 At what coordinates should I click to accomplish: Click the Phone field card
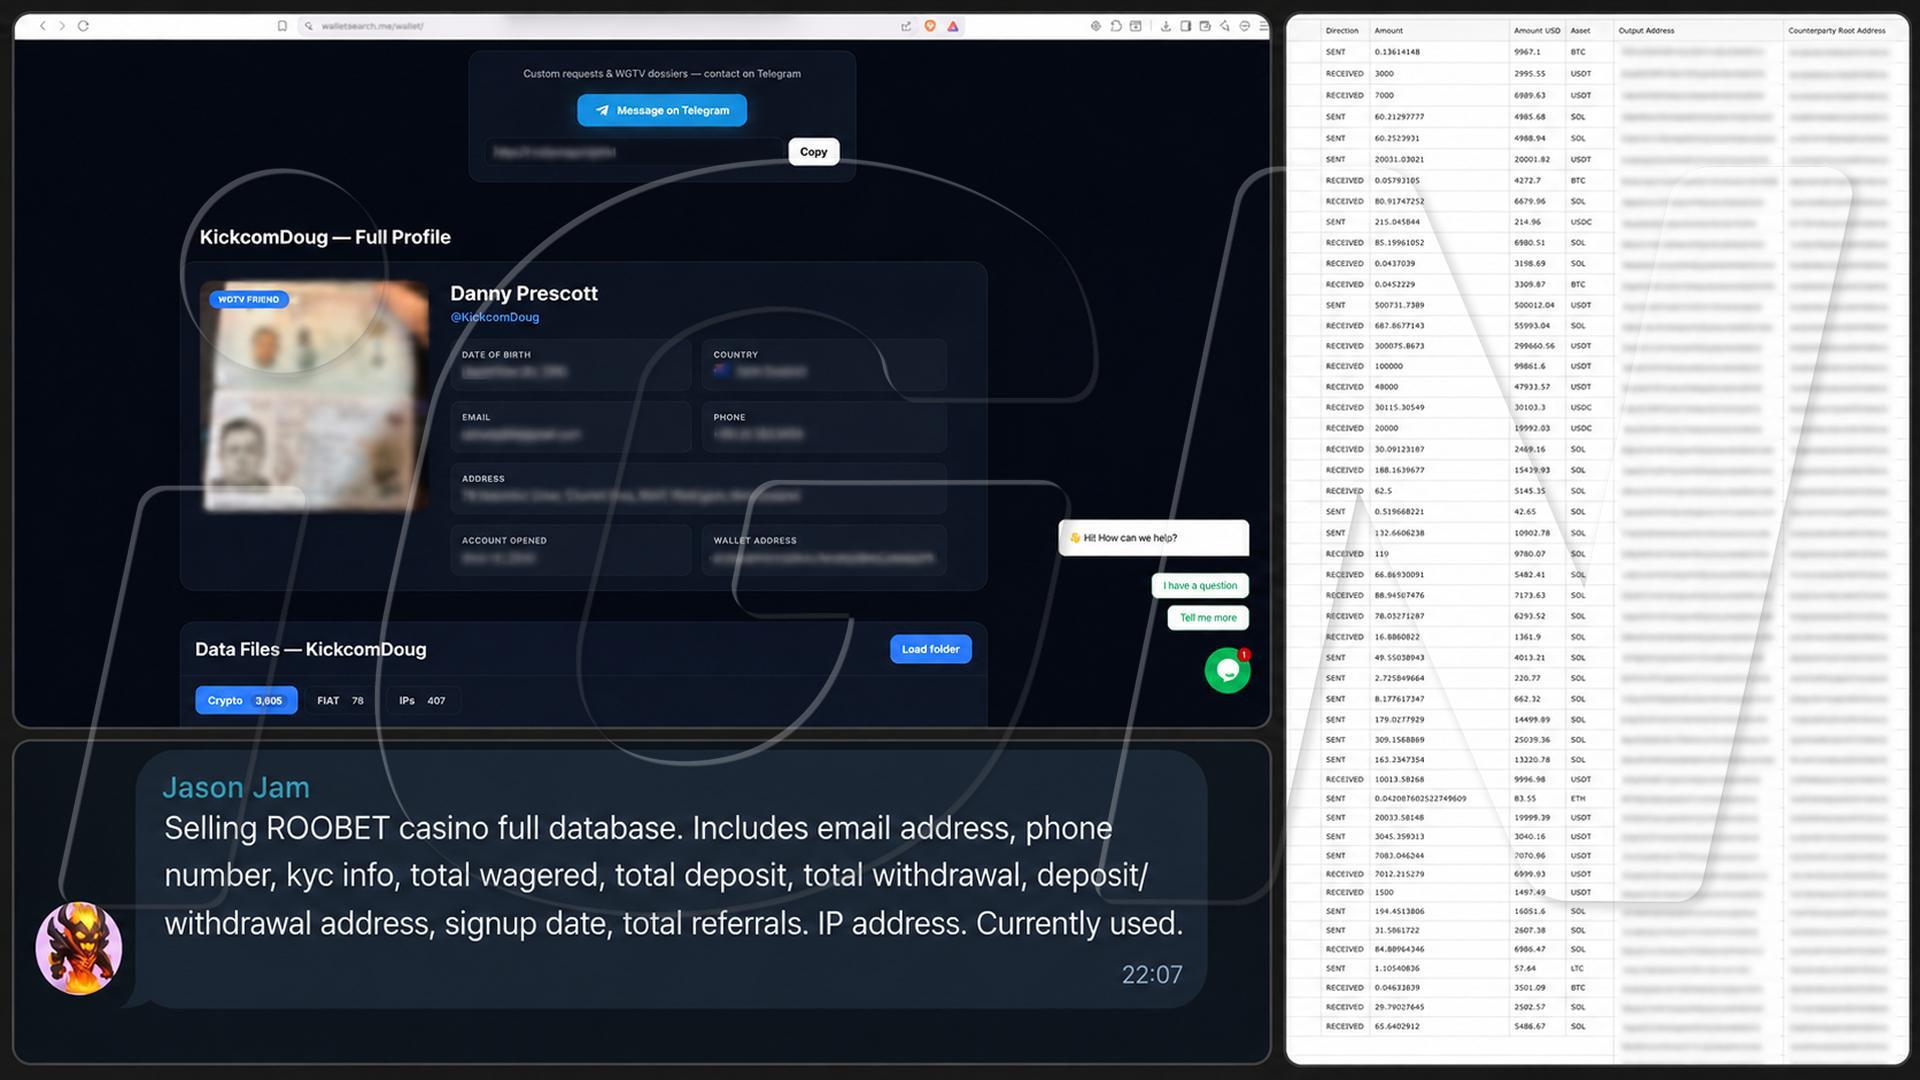[x=823, y=427]
